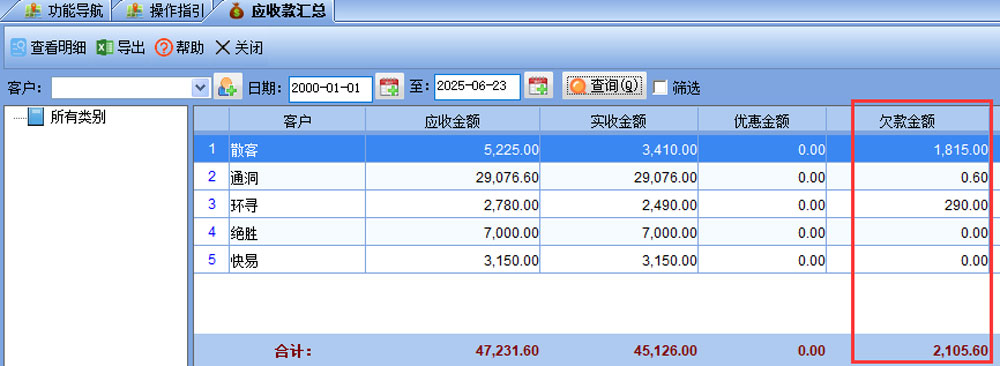Image resolution: width=1000 pixels, height=366 pixels.
Task: Switch to the 操作指引 tab
Action: [x=165, y=10]
